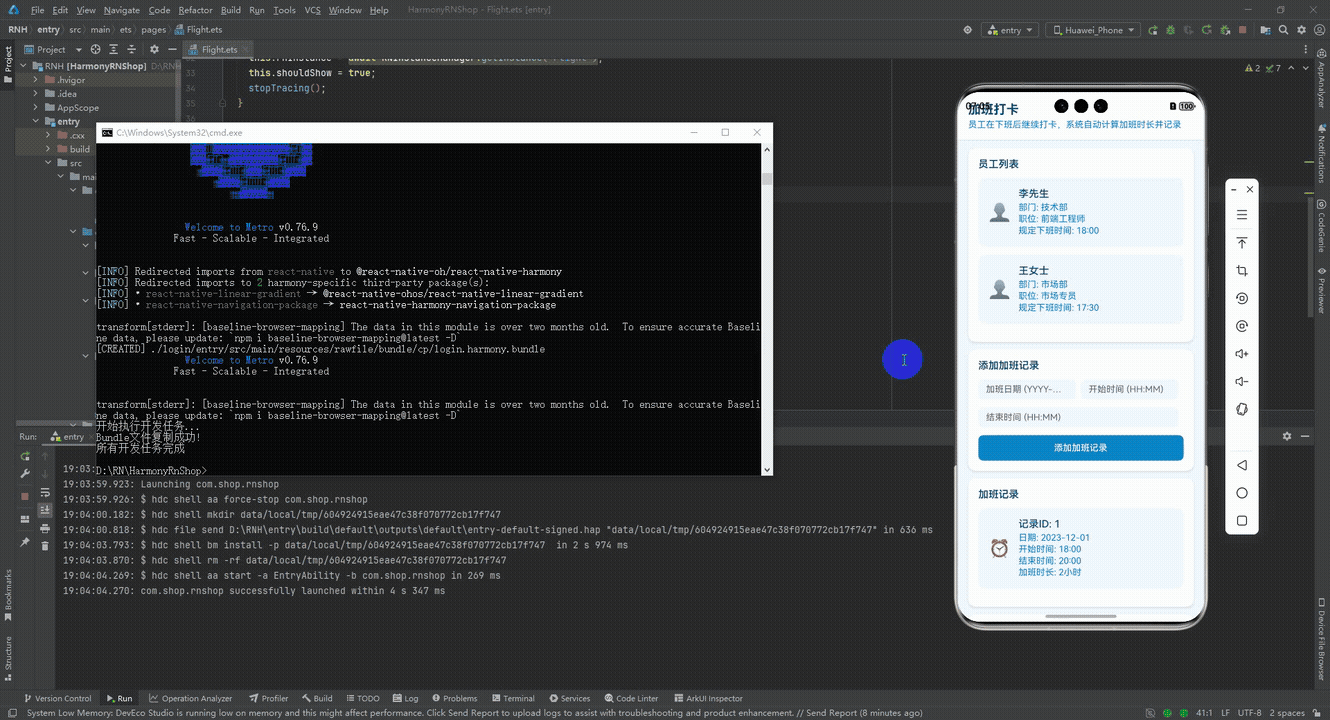Go to next highlighted error arrow
Image resolution: width=1330 pixels, height=720 pixels.
click(x=1305, y=68)
